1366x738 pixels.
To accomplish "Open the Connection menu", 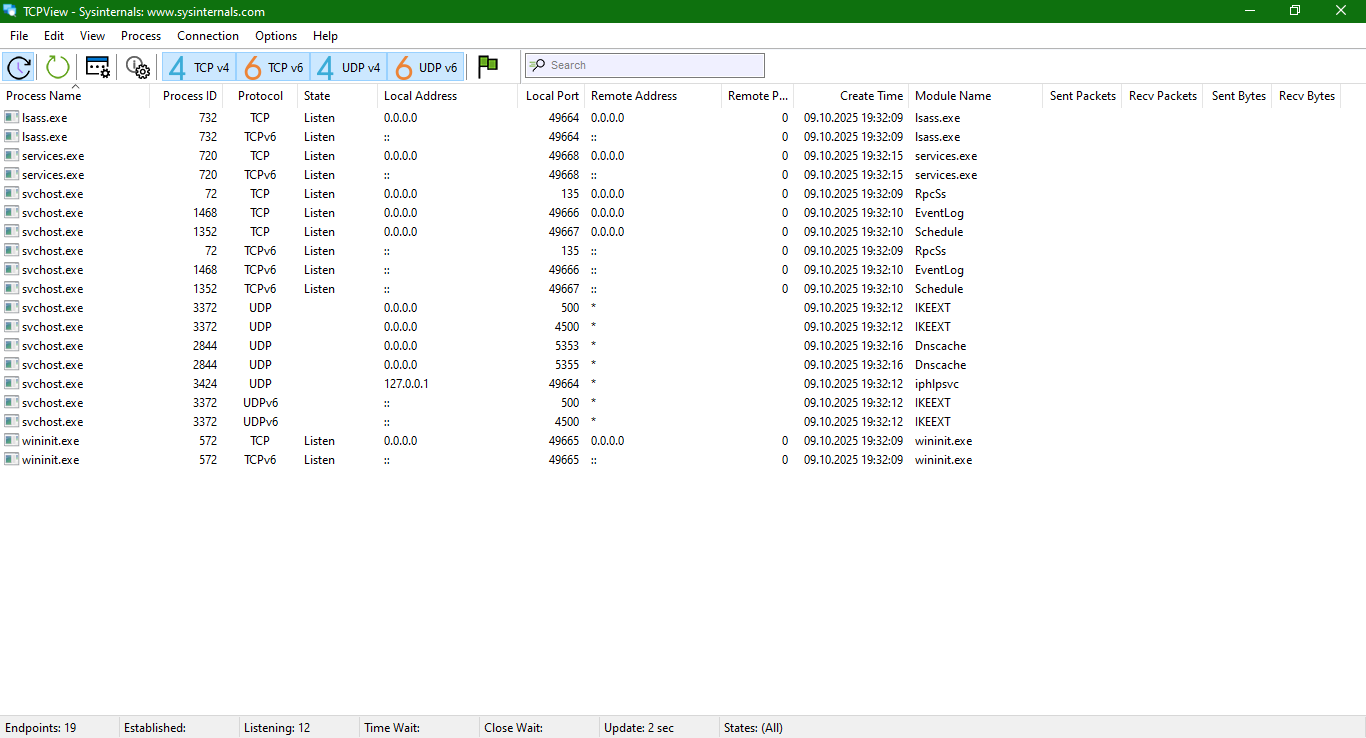I will click(208, 36).
